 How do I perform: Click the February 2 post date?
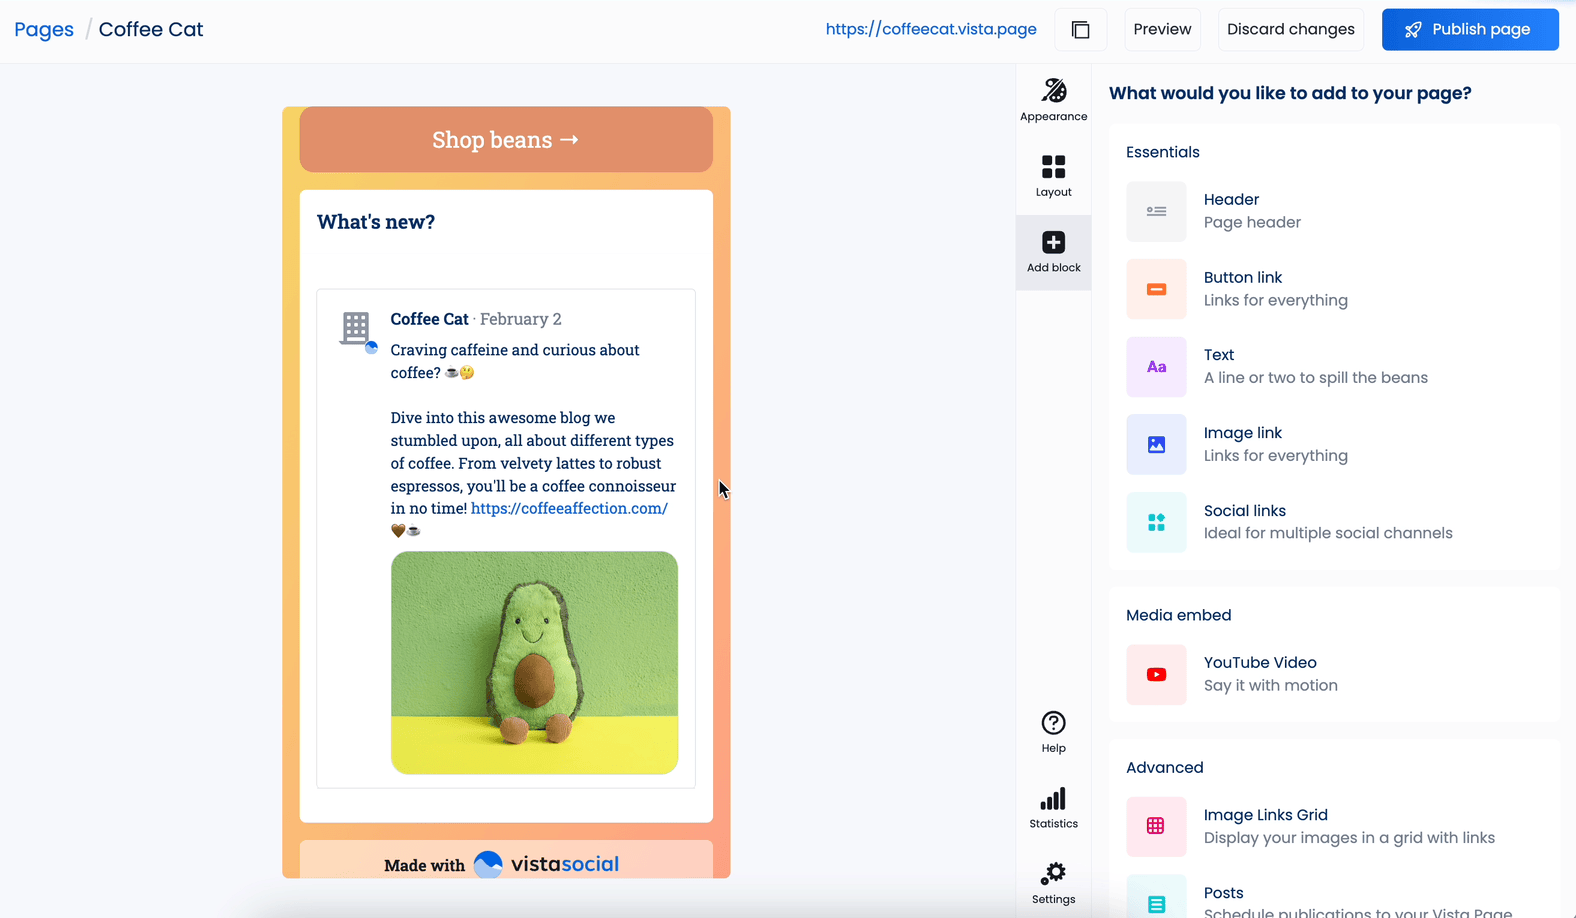click(521, 319)
